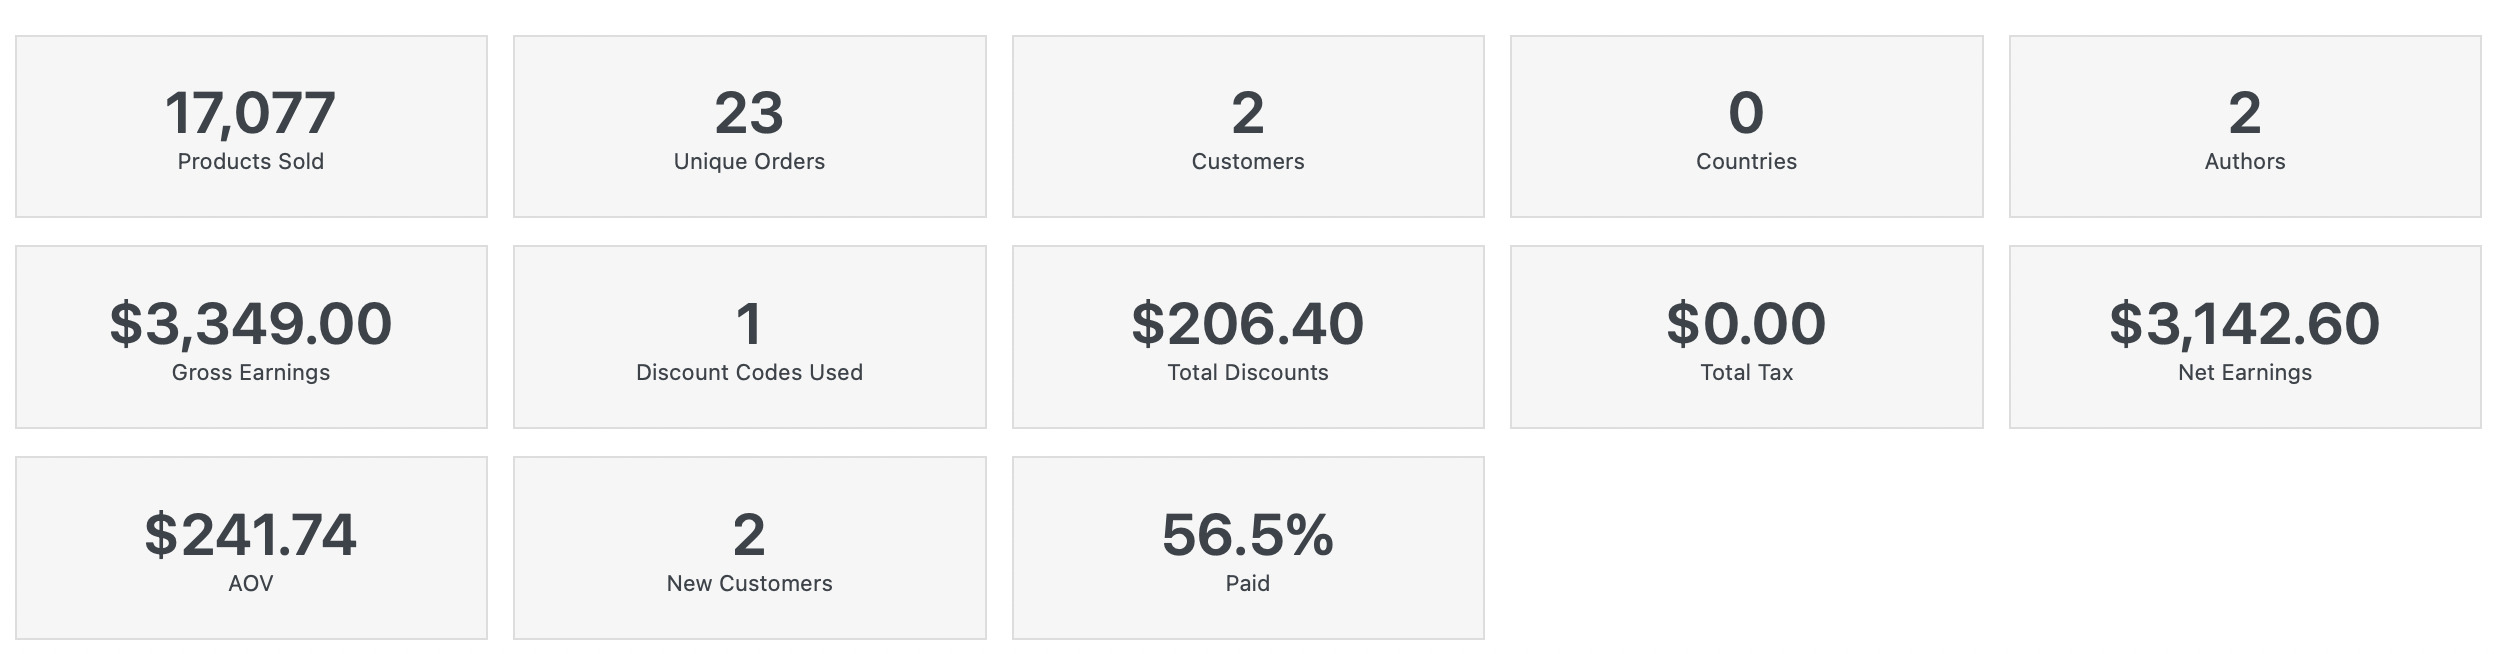Click the Countries stat card

1746,127
